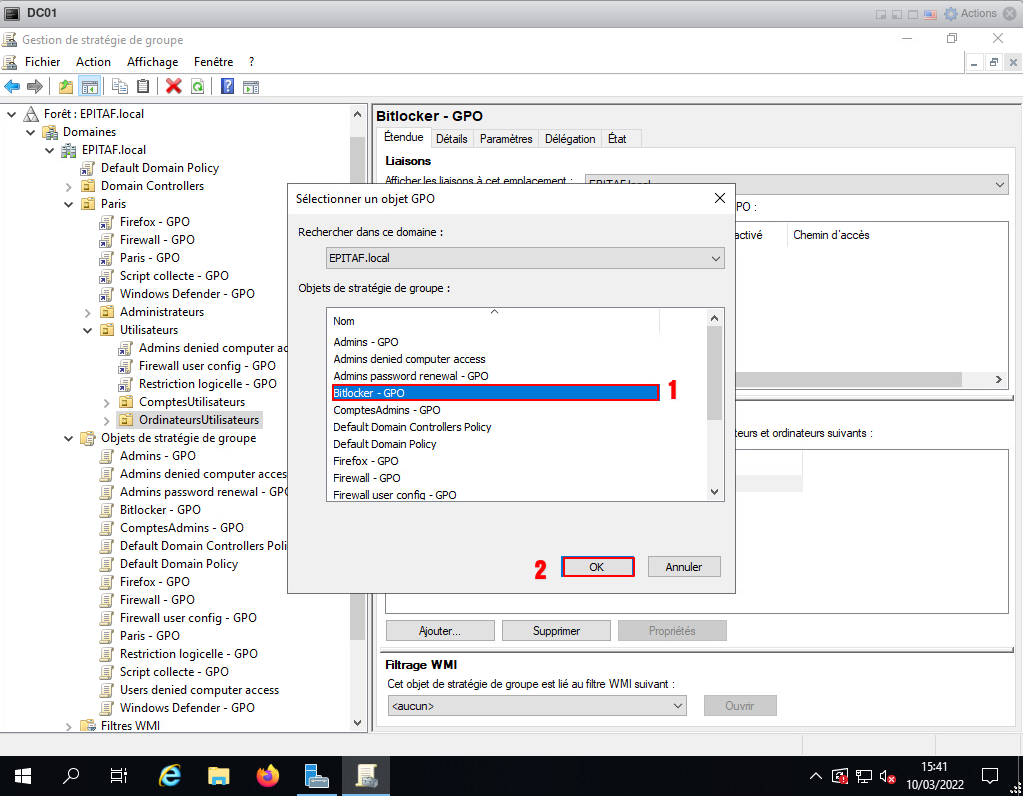The image size is (1023, 796).
Task: Expand the ComptesUtilisateurs tree node
Action: pyautogui.click(x=106, y=402)
